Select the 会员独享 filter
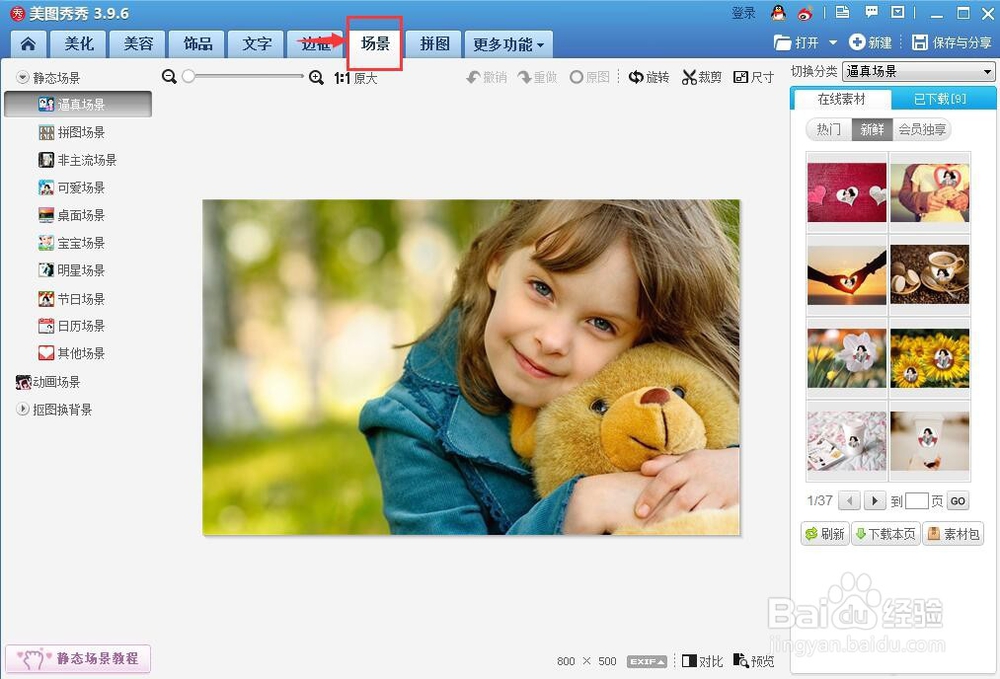This screenshot has height=679, width=1000. tap(922, 129)
